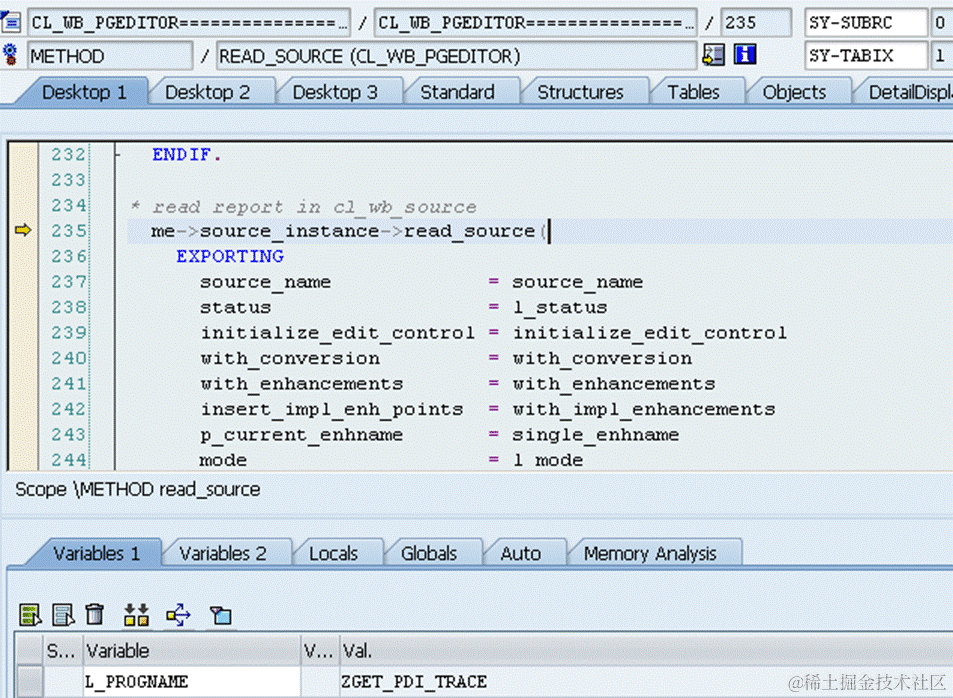Click the program source icon before CL_WB_PGEDITOR
Screen dimensions: 953x698
pos(11,22)
